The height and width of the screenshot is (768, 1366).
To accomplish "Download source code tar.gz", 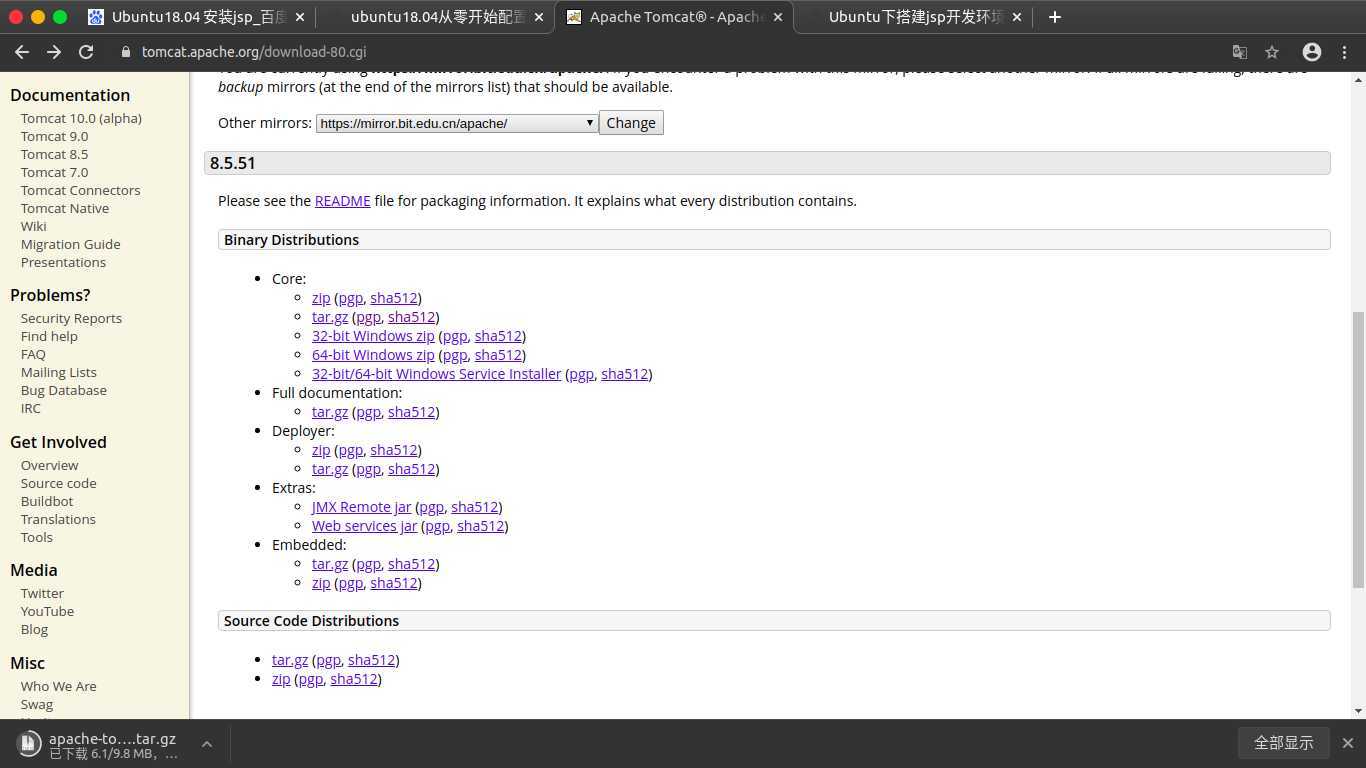I will pyautogui.click(x=290, y=660).
